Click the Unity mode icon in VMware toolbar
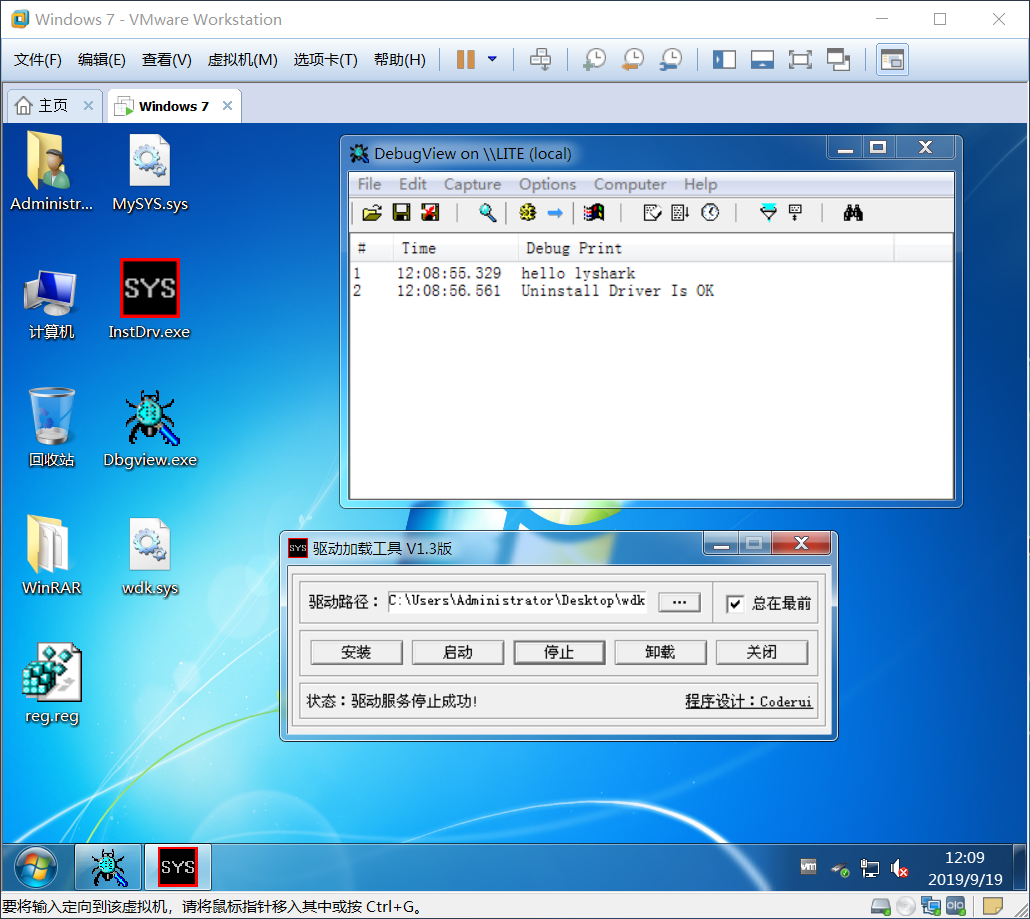Viewport: 1030px width, 919px height. pos(838,60)
